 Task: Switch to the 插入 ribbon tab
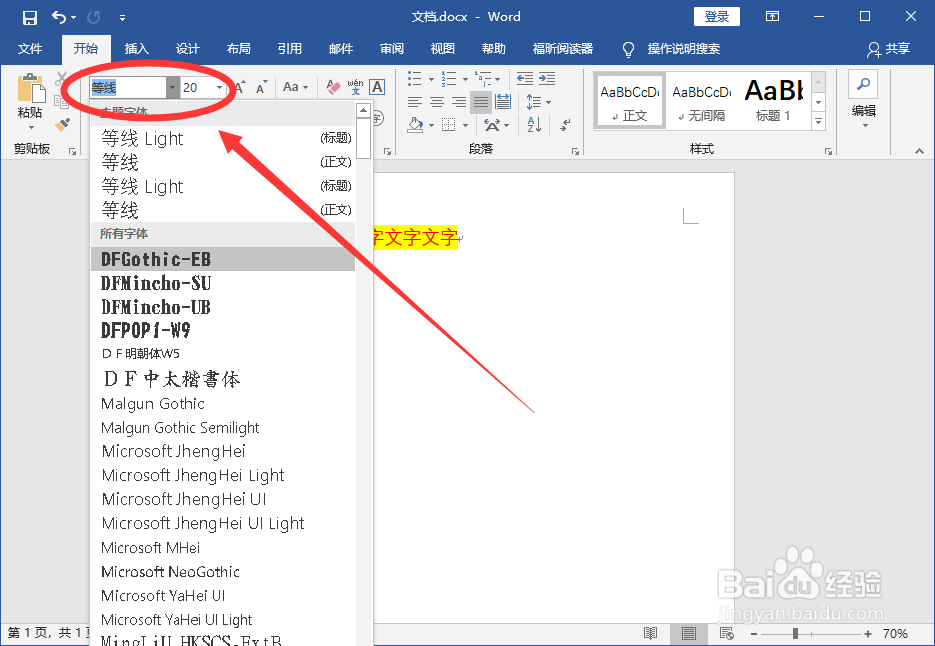point(136,49)
